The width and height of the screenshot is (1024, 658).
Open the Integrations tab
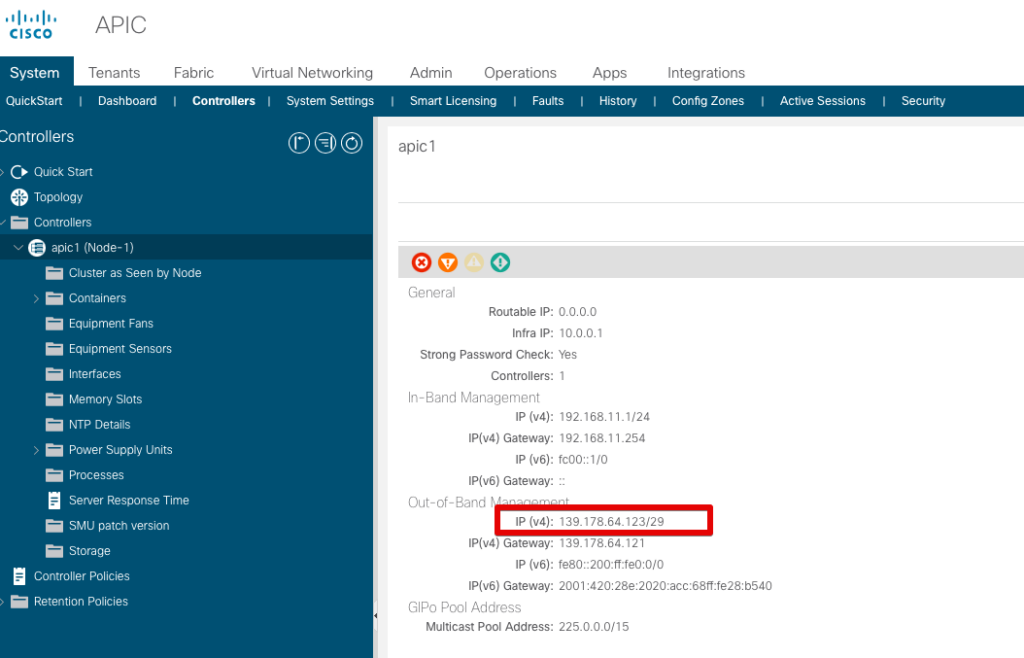706,72
